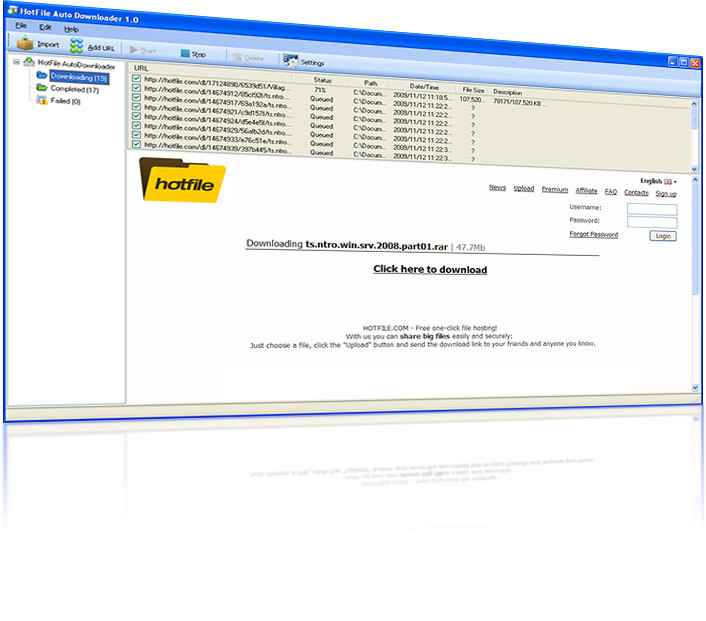Uncheck the 14674917 URL row checkbox

click(x=136, y=97)
